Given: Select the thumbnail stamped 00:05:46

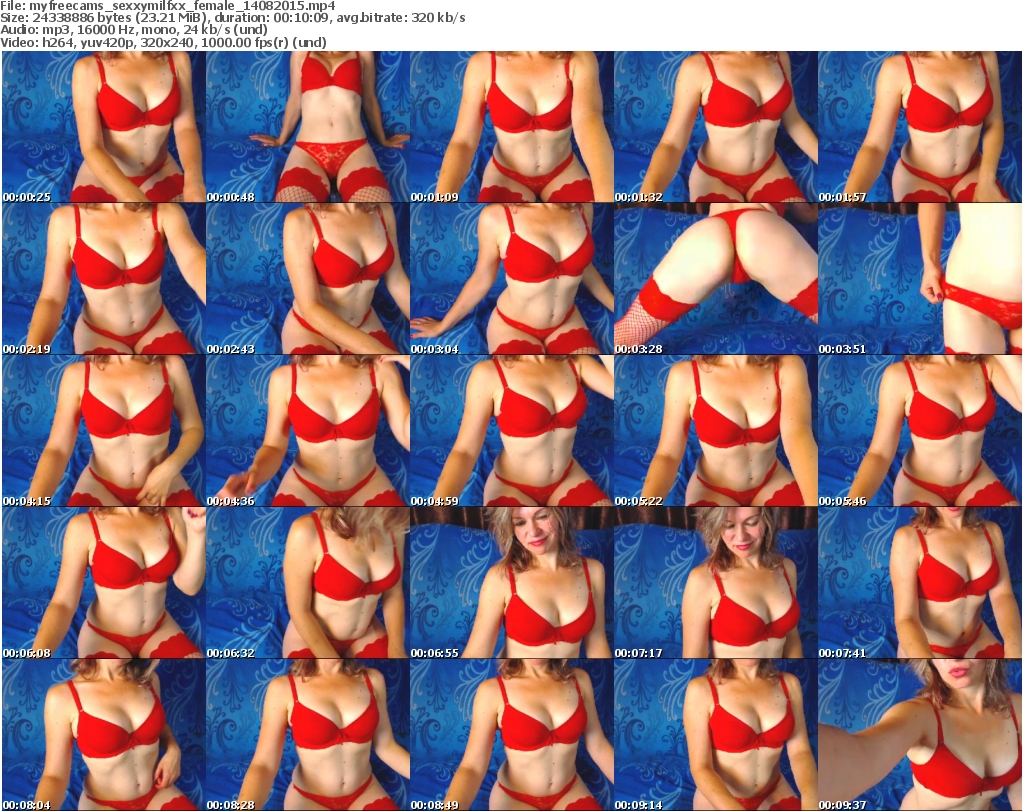Looking at the screenshot, I should pyautogui.click(x=920, y=431).
